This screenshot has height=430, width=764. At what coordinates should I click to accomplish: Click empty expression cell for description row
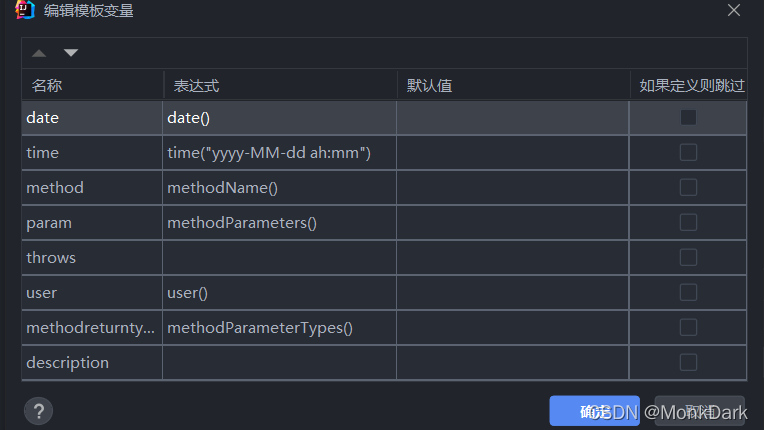point(279,363)
